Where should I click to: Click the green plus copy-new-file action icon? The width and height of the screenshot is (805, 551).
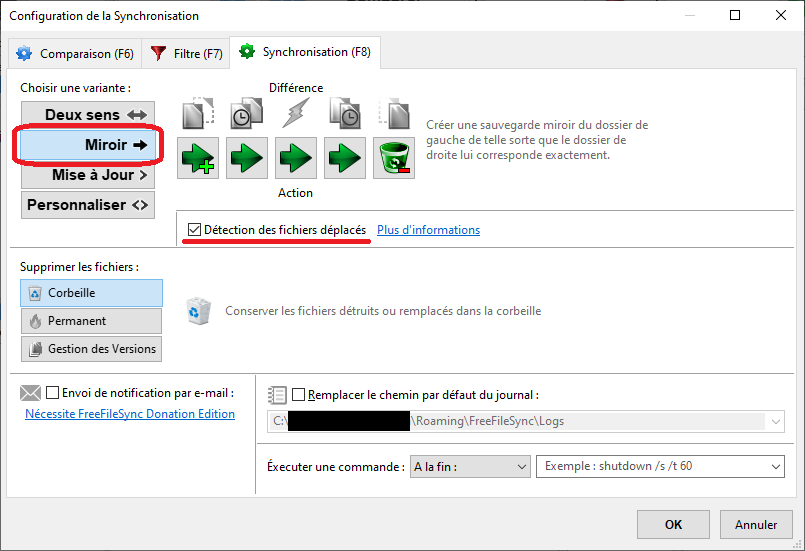point(198,158)
